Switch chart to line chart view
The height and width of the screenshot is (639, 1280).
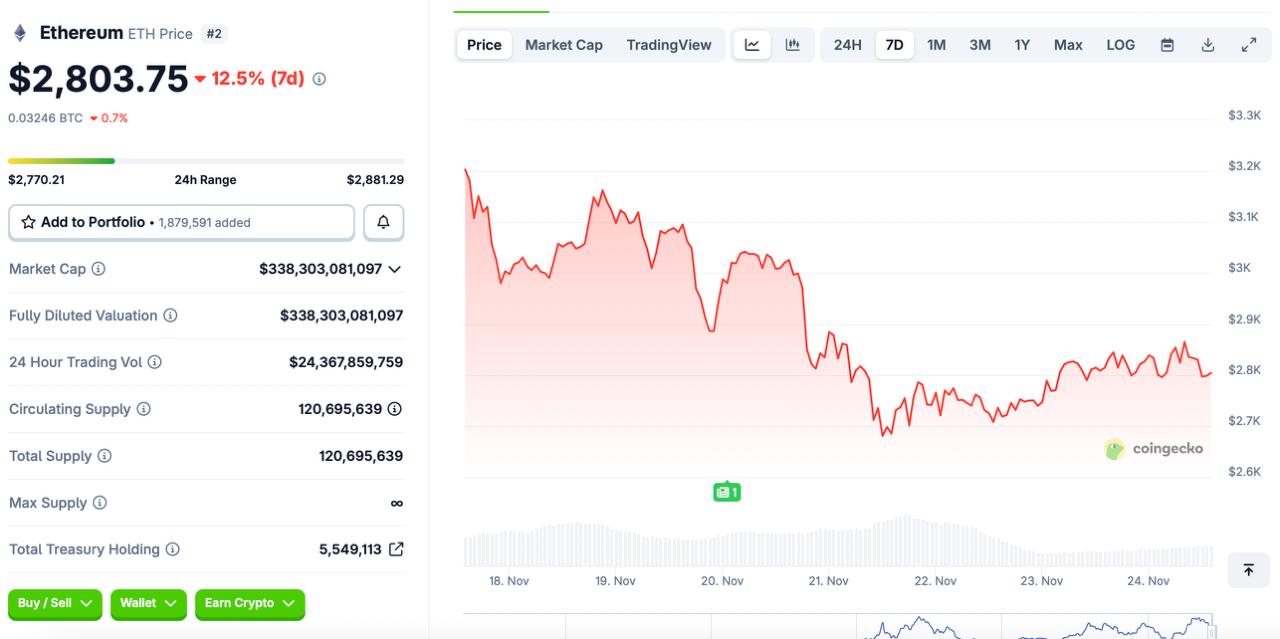(x=751, y=44)
